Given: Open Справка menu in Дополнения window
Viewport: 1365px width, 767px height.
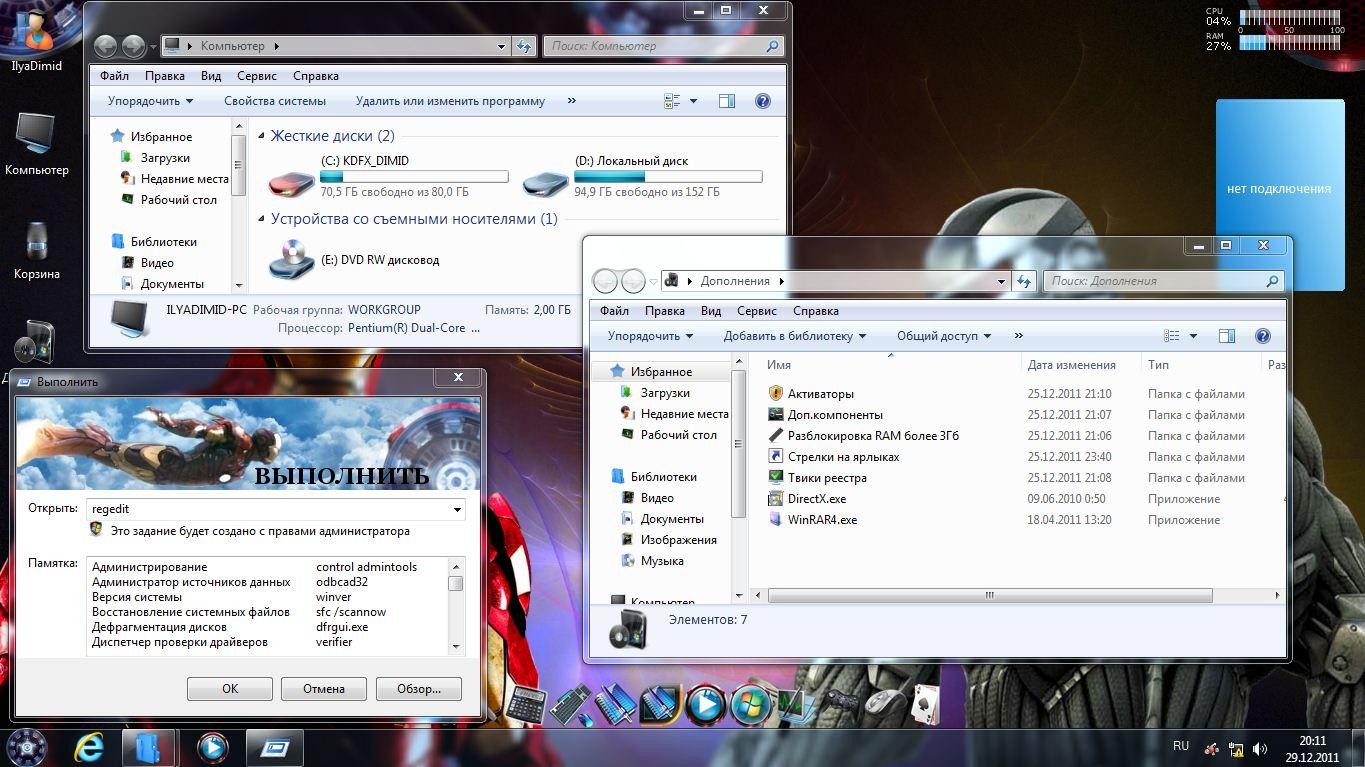Looking at the screenshot, I should pyautogui.click(x=816, y=311).
